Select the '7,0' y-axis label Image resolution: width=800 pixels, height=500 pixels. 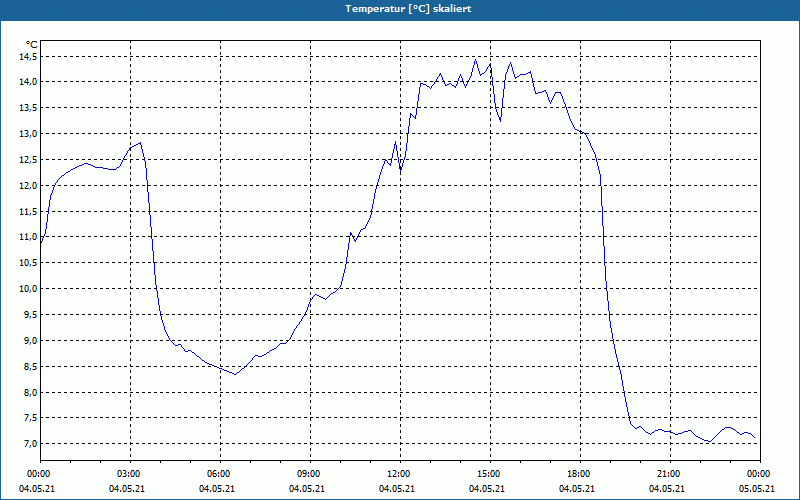point(30,444)
